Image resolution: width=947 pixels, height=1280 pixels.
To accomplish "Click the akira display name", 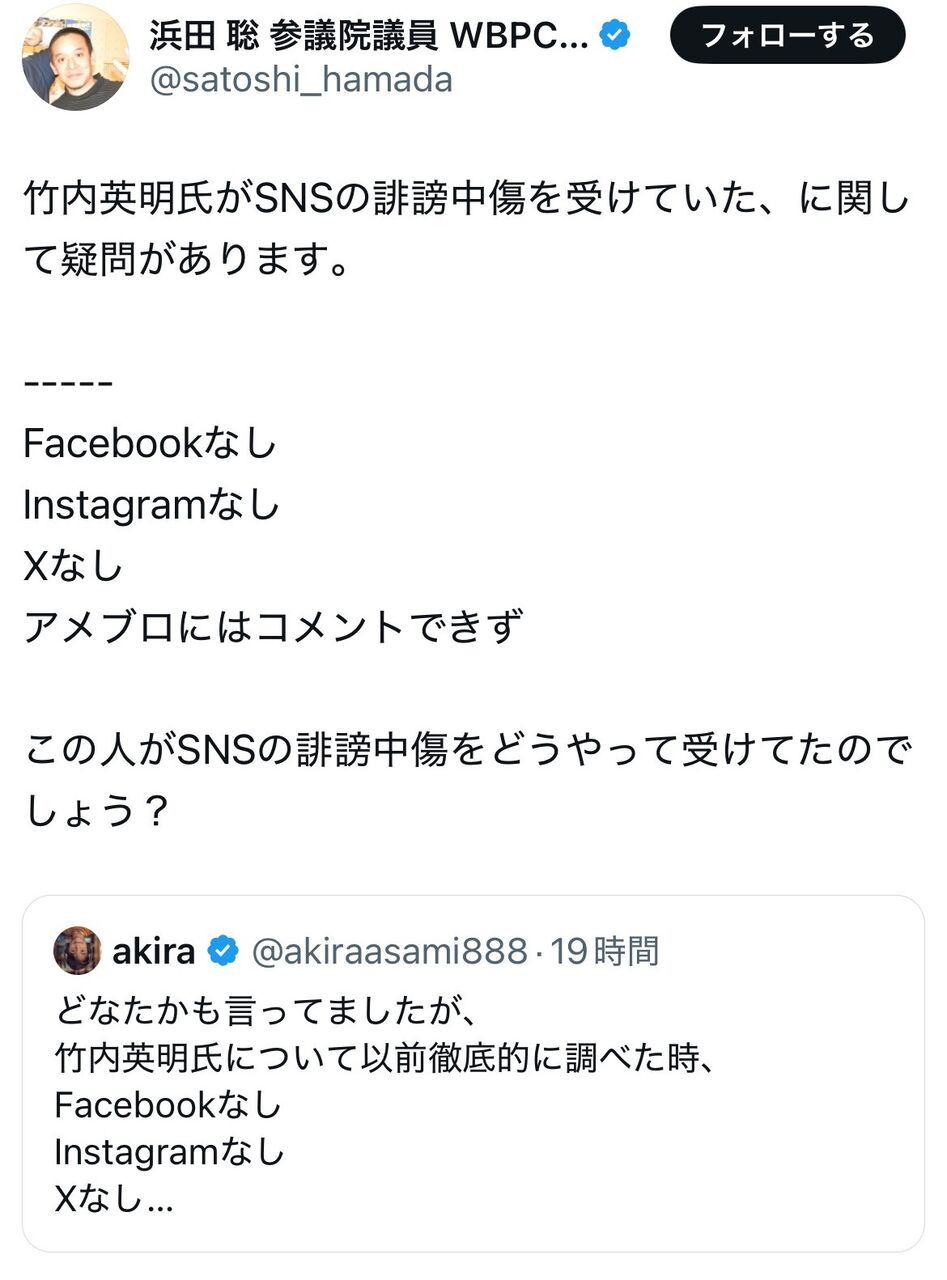I will (153, 951).
